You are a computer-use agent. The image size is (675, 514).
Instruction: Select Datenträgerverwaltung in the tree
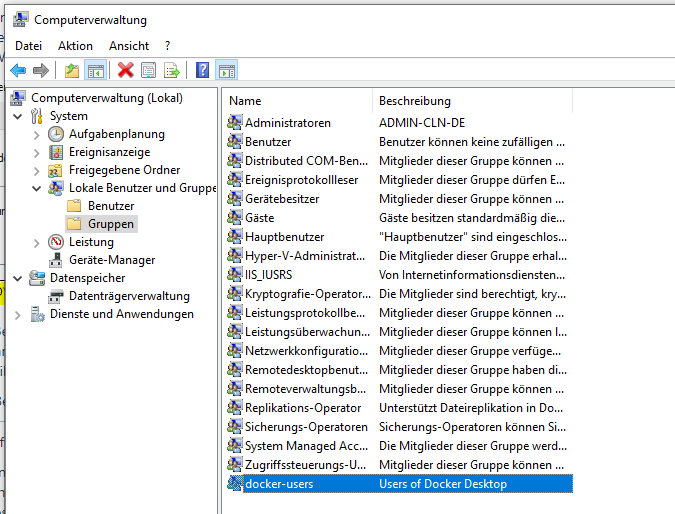click(129, 296)
